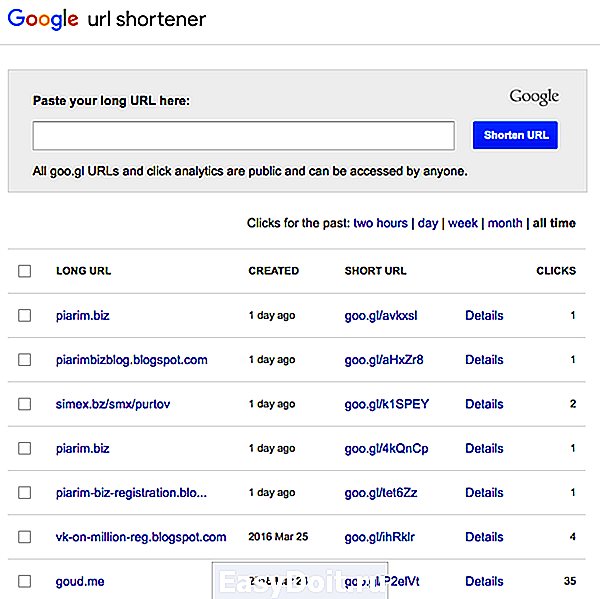The image size is (600, 599).
Task: Open Details for goo.gl/aHxZr8
Action: pyautogui.click(x=484, y=360)
